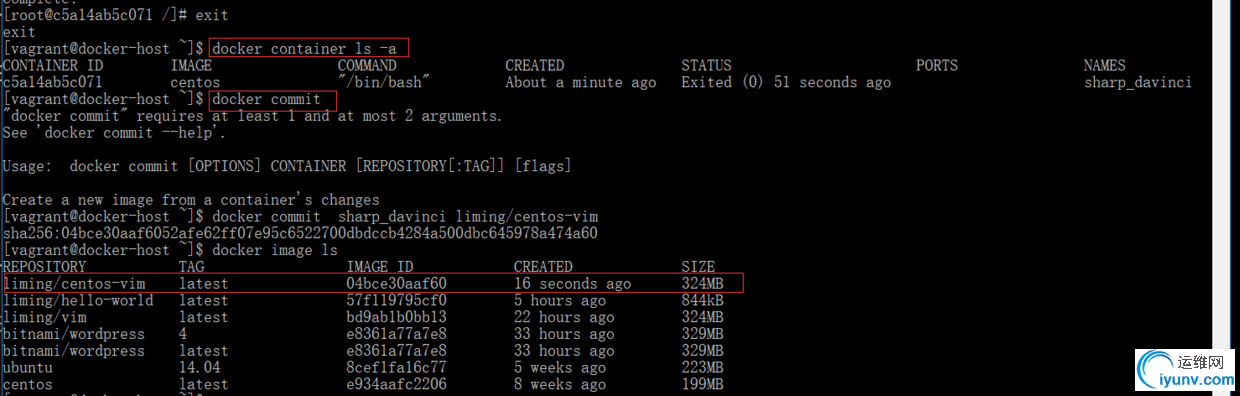Click the 'docker commit sharp_davinci liming/centos-vim' command

click(405, 216)
